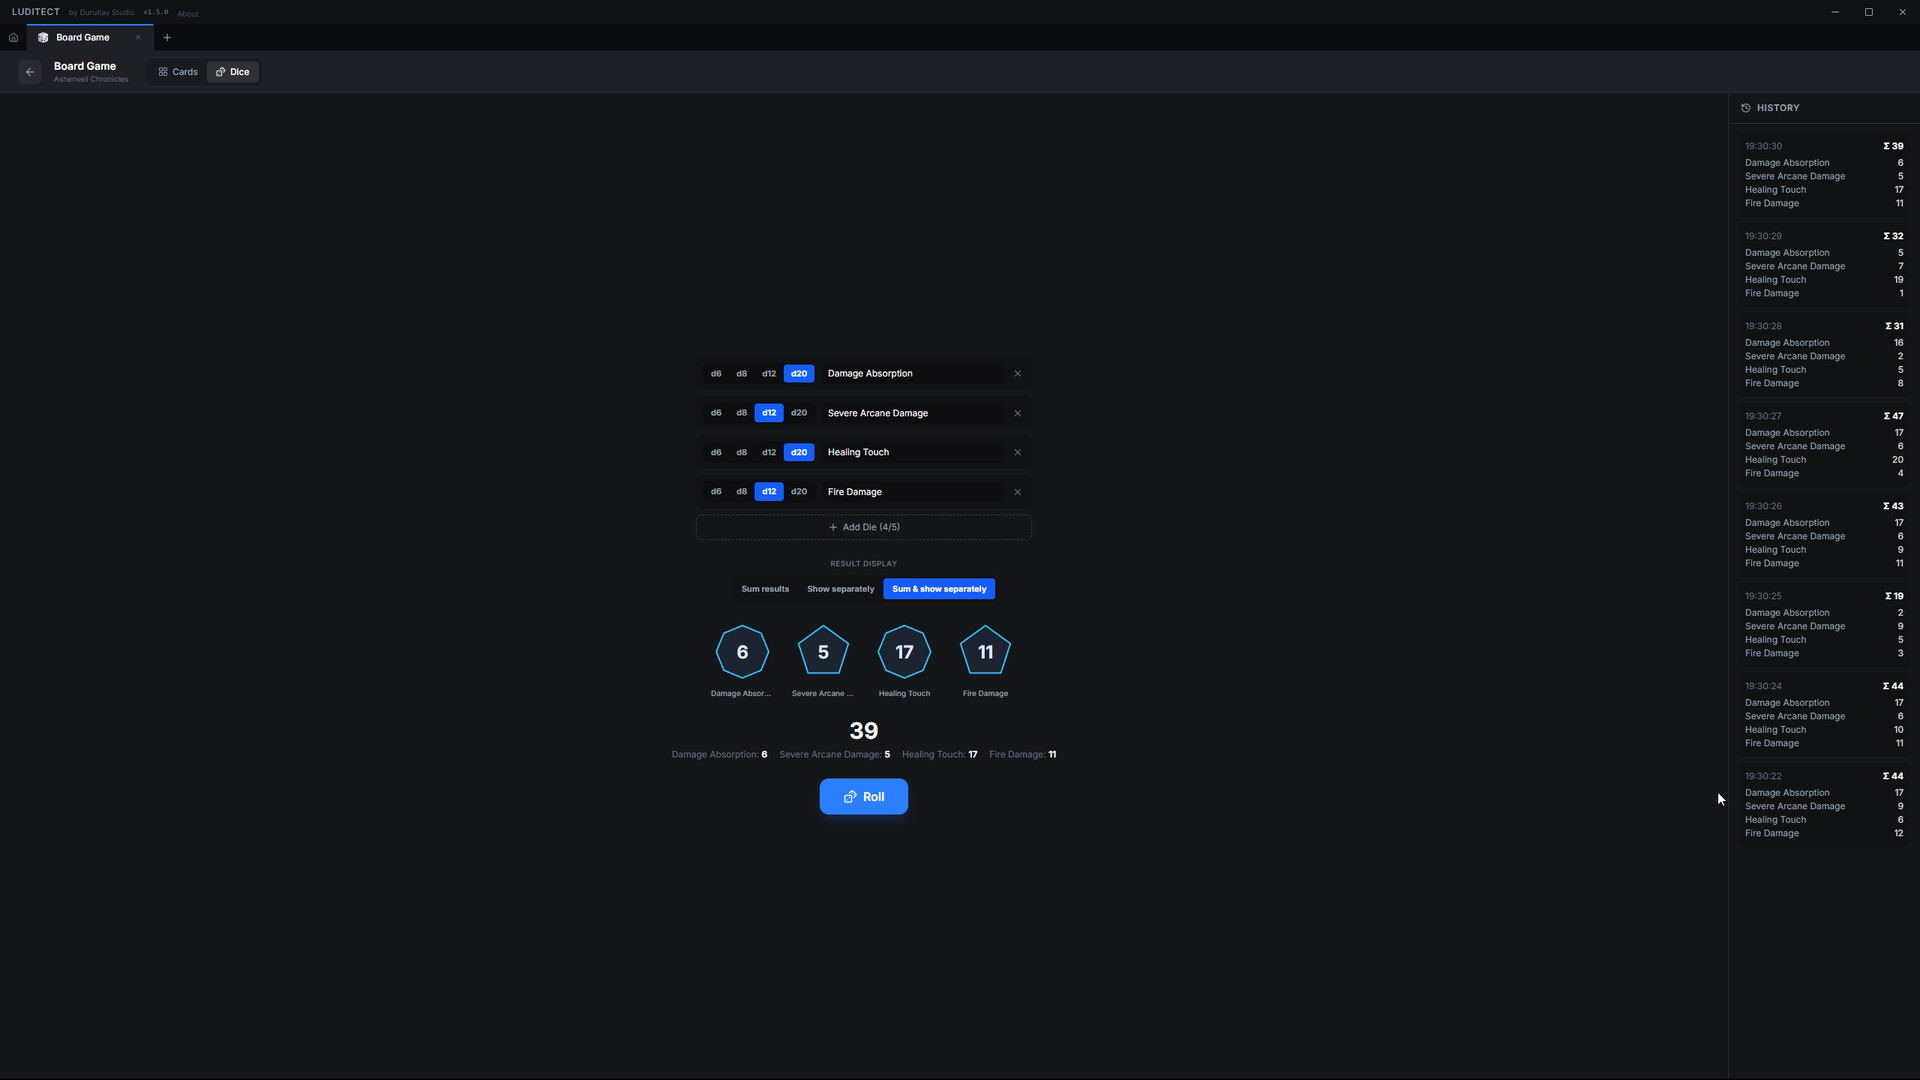Set Severe Arcane Damage die to d8
Viewport: 1920px width, 1080px height.
[x=741, y=413]
